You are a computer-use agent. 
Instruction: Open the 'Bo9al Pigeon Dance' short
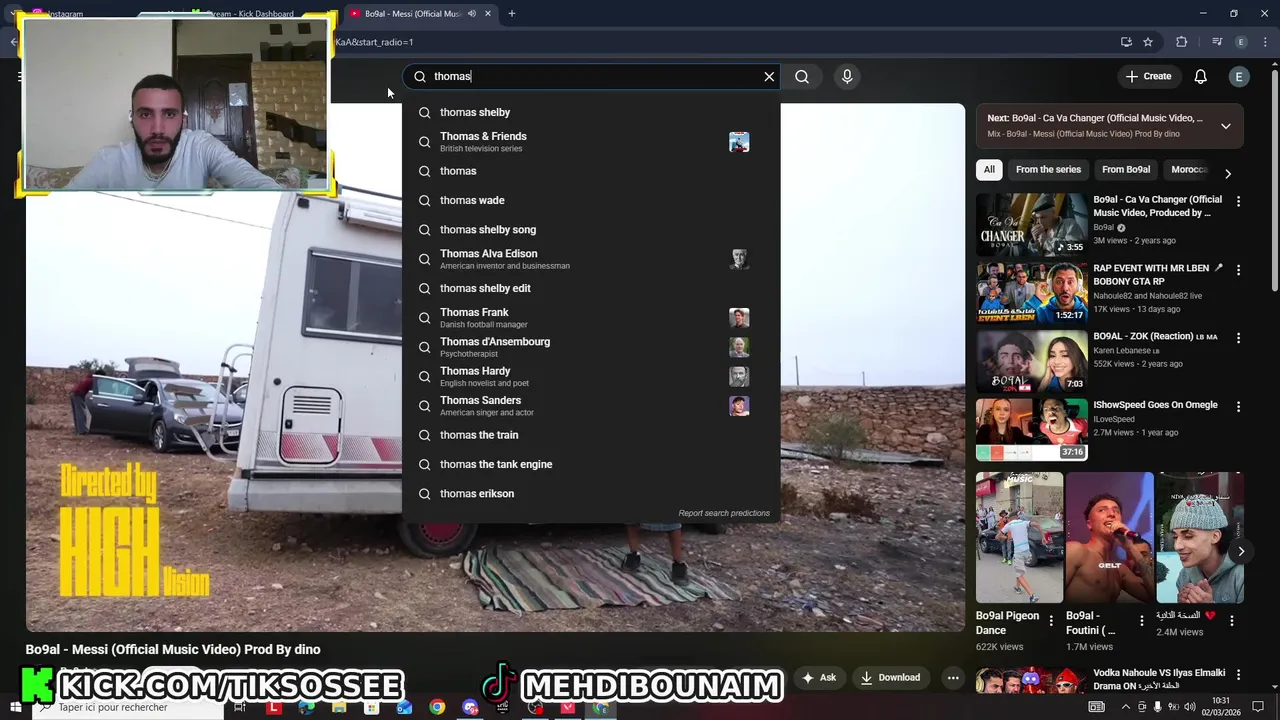1019,537
